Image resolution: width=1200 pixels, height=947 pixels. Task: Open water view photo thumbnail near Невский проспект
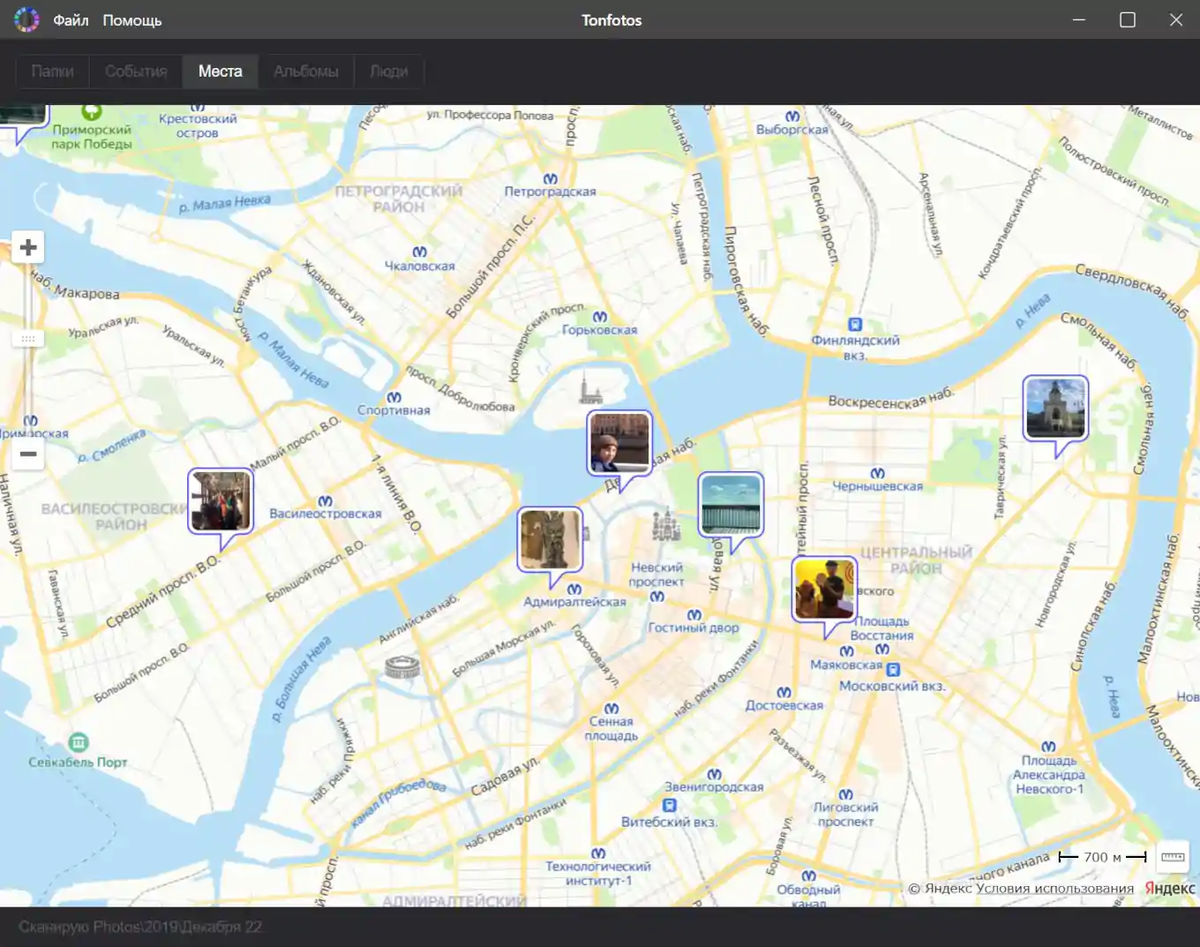(730, 504)
